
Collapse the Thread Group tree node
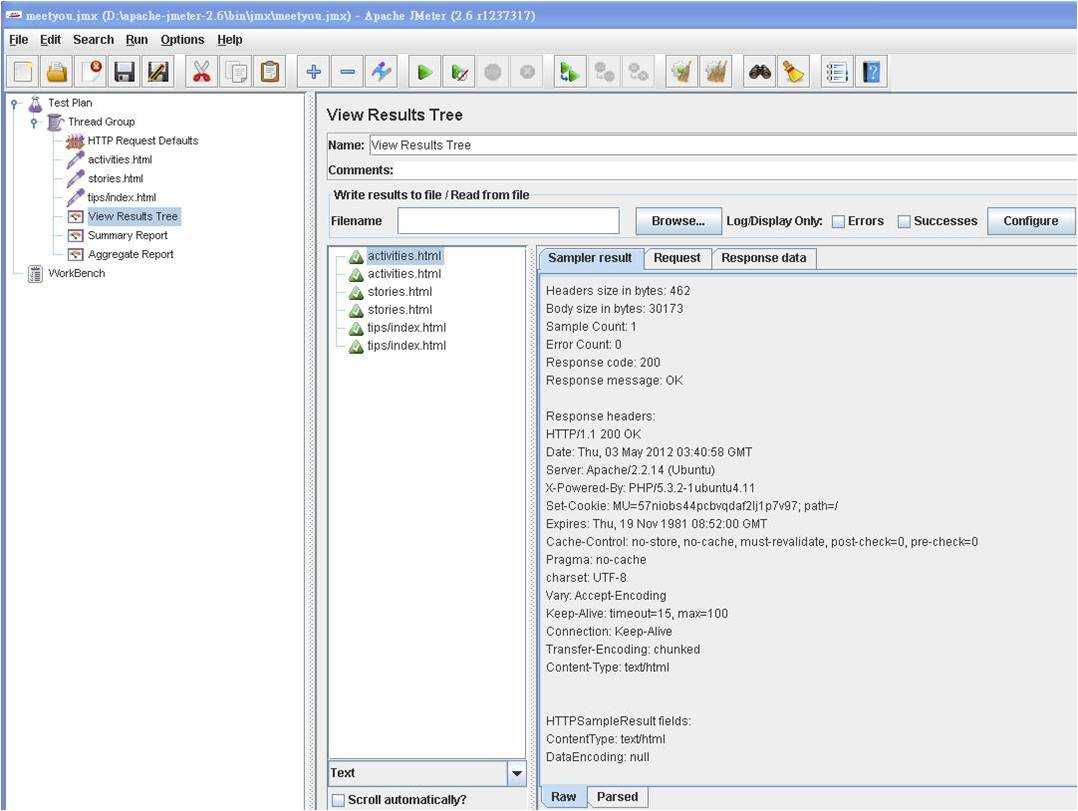(x=34, y=122)
